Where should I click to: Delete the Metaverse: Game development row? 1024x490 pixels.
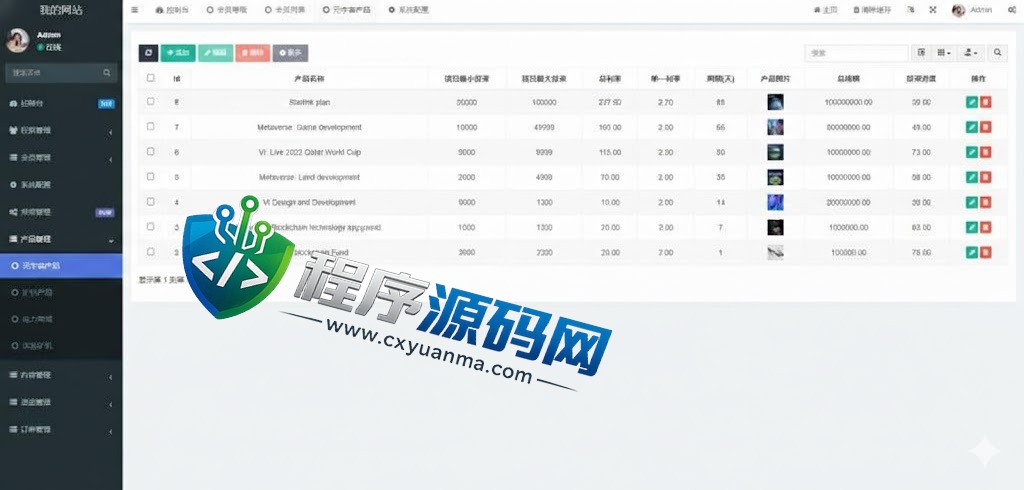(985, 127)
